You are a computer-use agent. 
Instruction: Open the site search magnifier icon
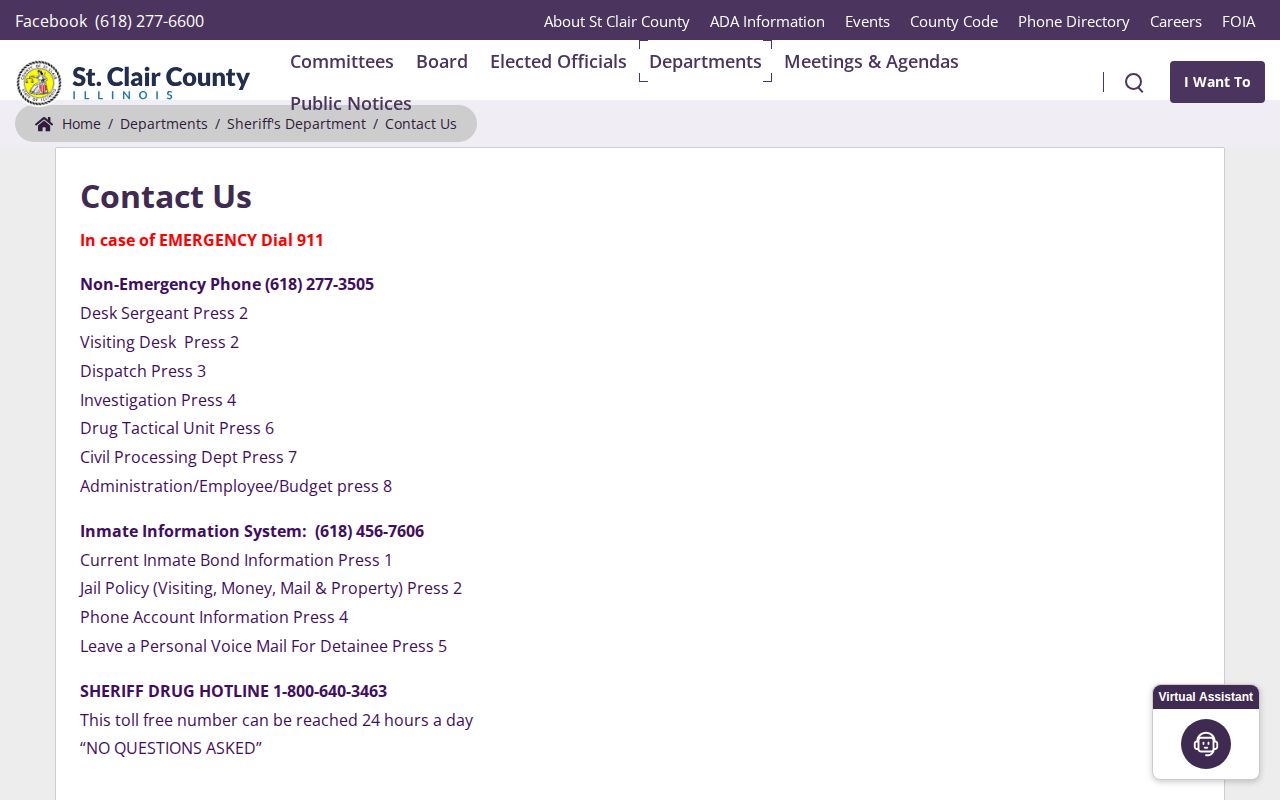pyautogui.click(x=1134, y=82)
